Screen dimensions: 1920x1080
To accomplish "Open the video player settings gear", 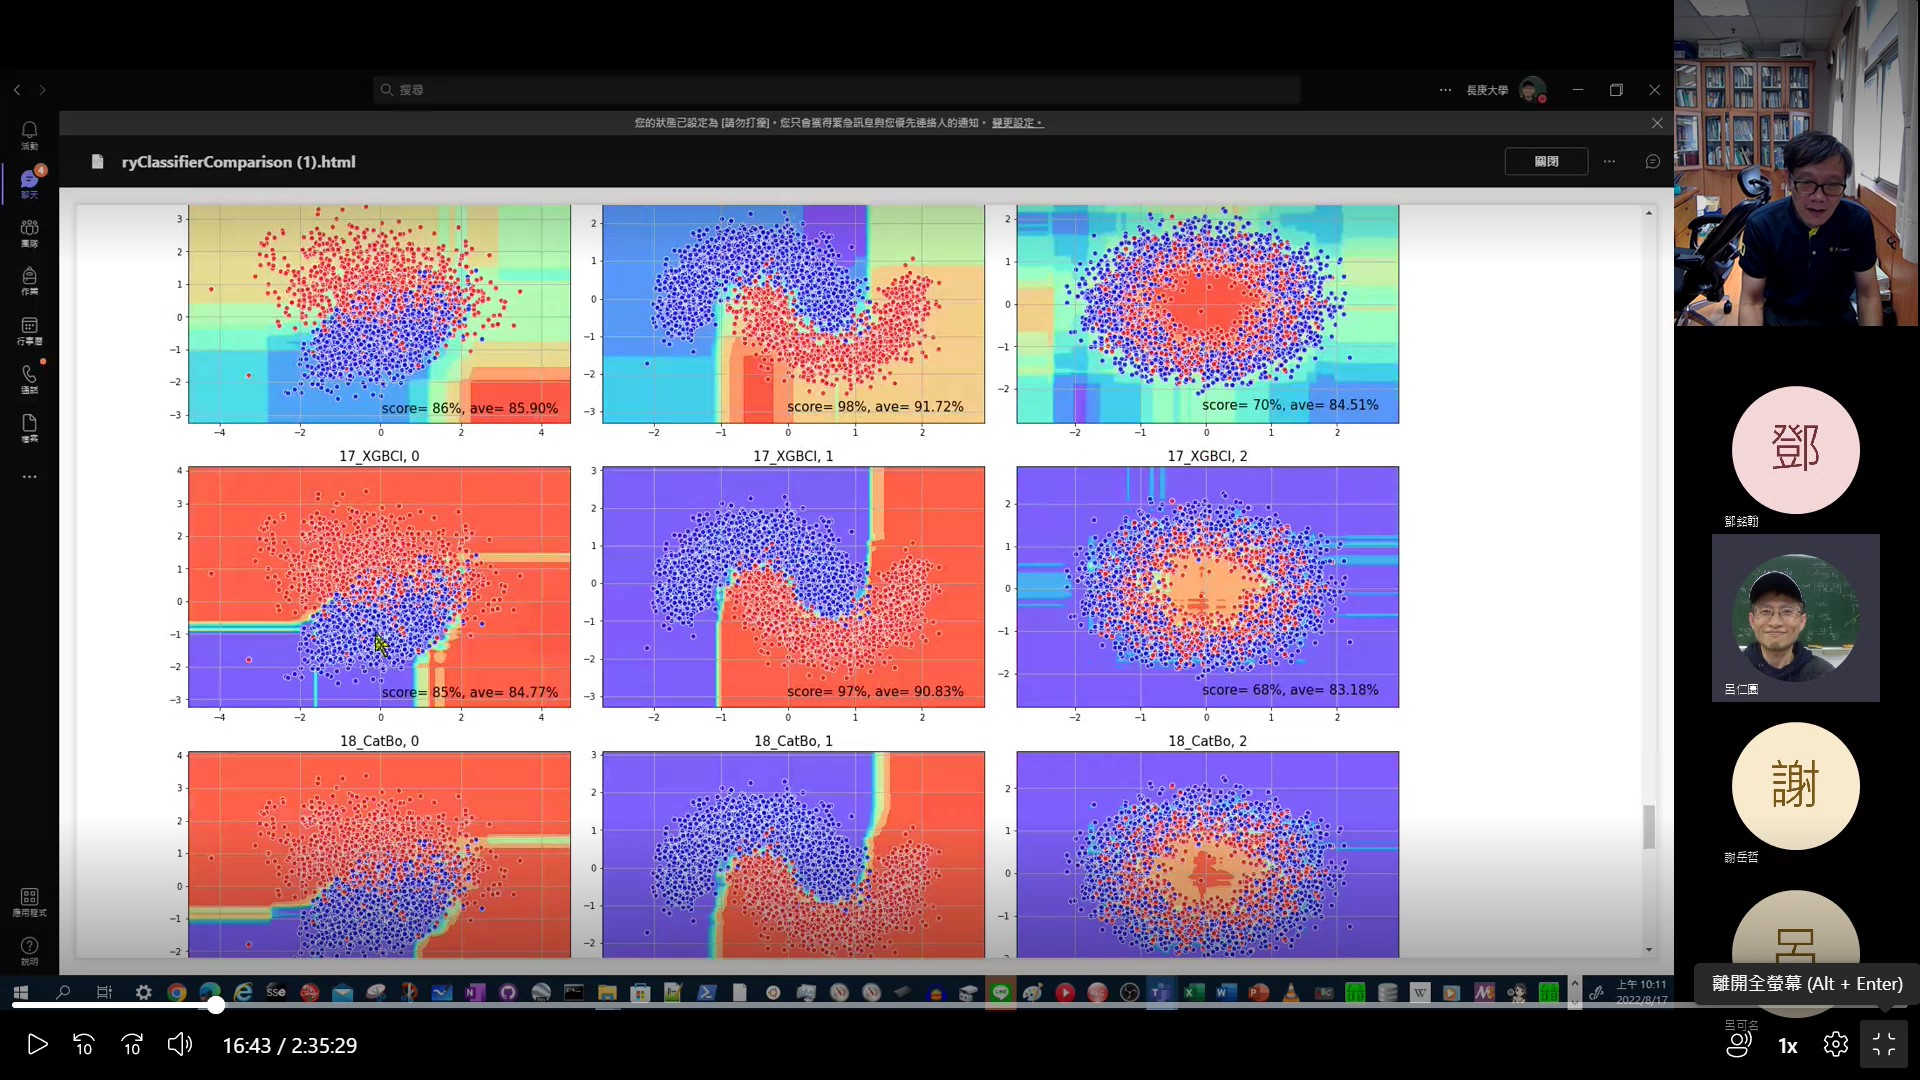I will pyautogui.click(x=1836, y=1045).
